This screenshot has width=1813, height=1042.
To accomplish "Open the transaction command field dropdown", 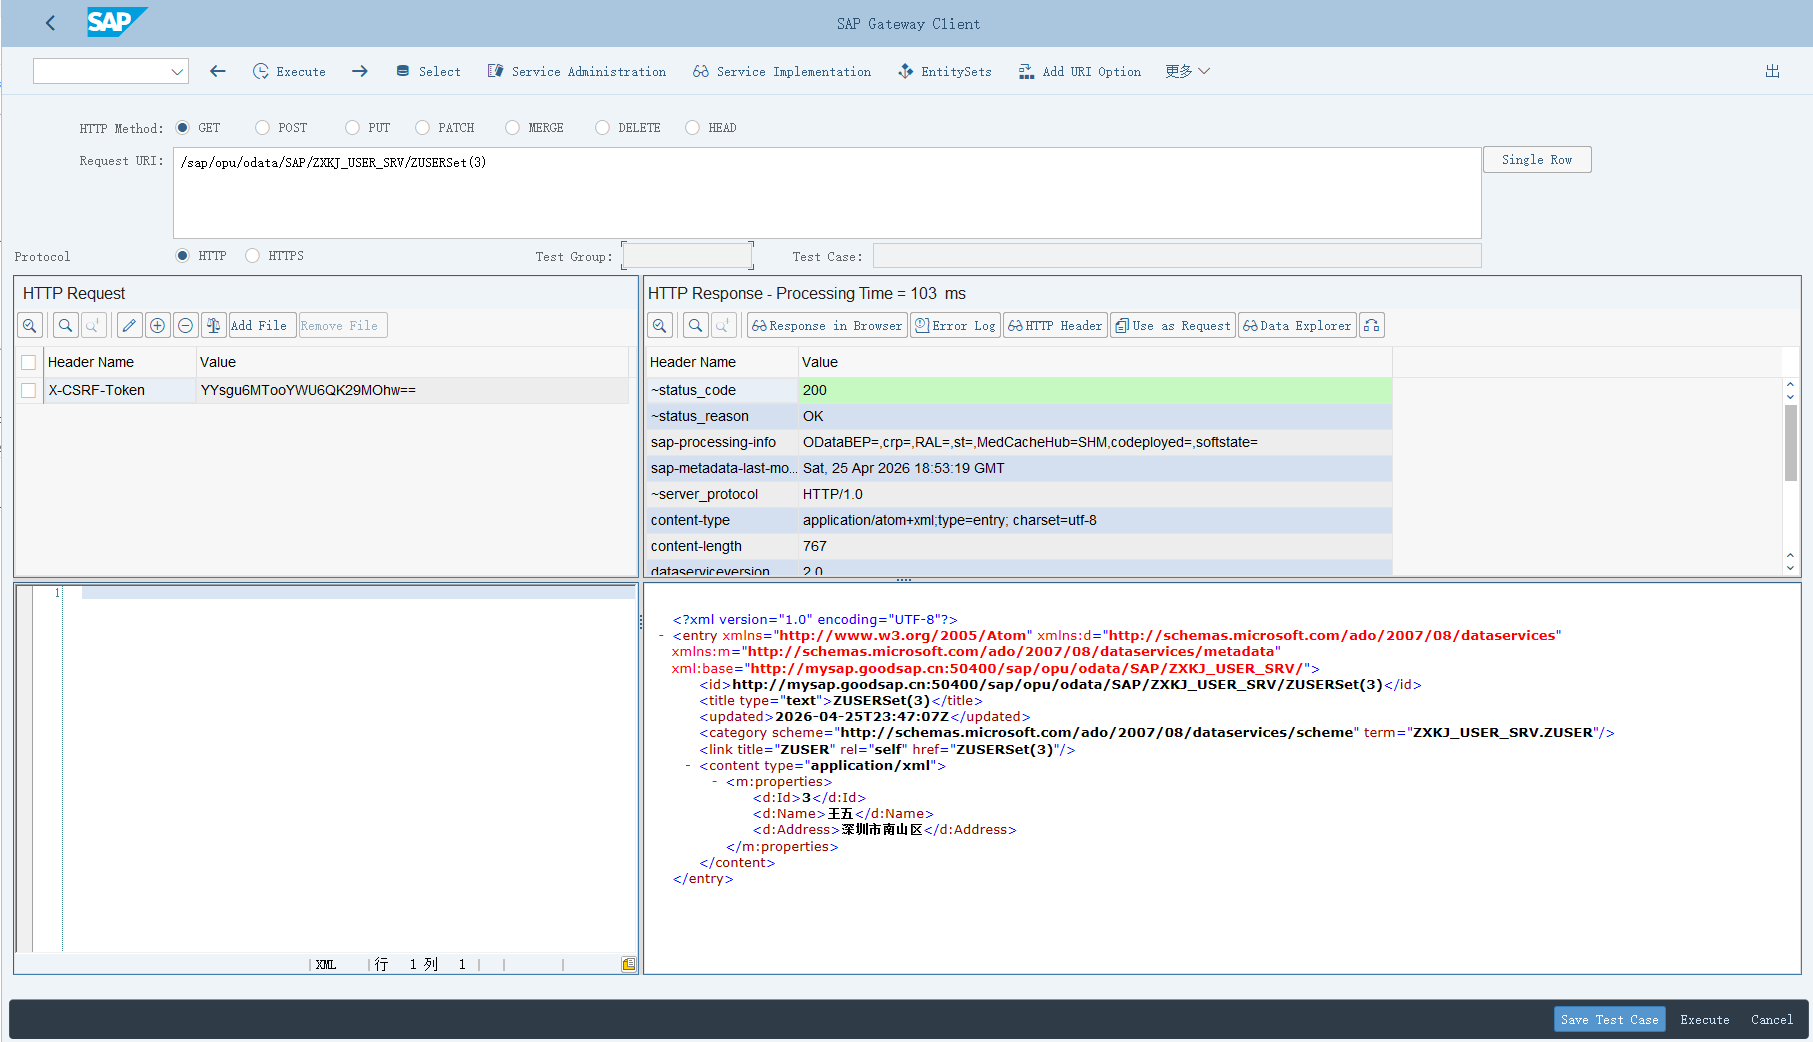I will pyautogui.click(x=177, y=71).
